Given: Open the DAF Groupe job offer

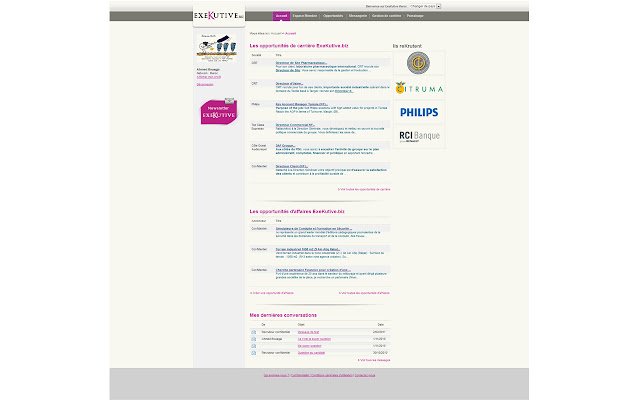Looking at the screenshot, I should pos(285,146).
